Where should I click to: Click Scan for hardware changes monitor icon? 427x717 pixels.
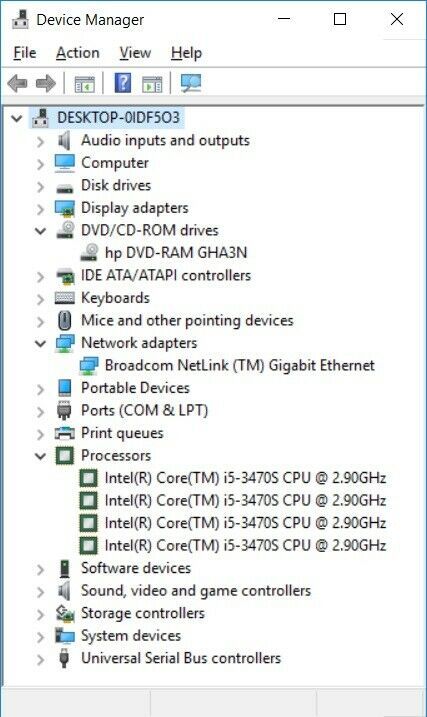tap(191, 83)
